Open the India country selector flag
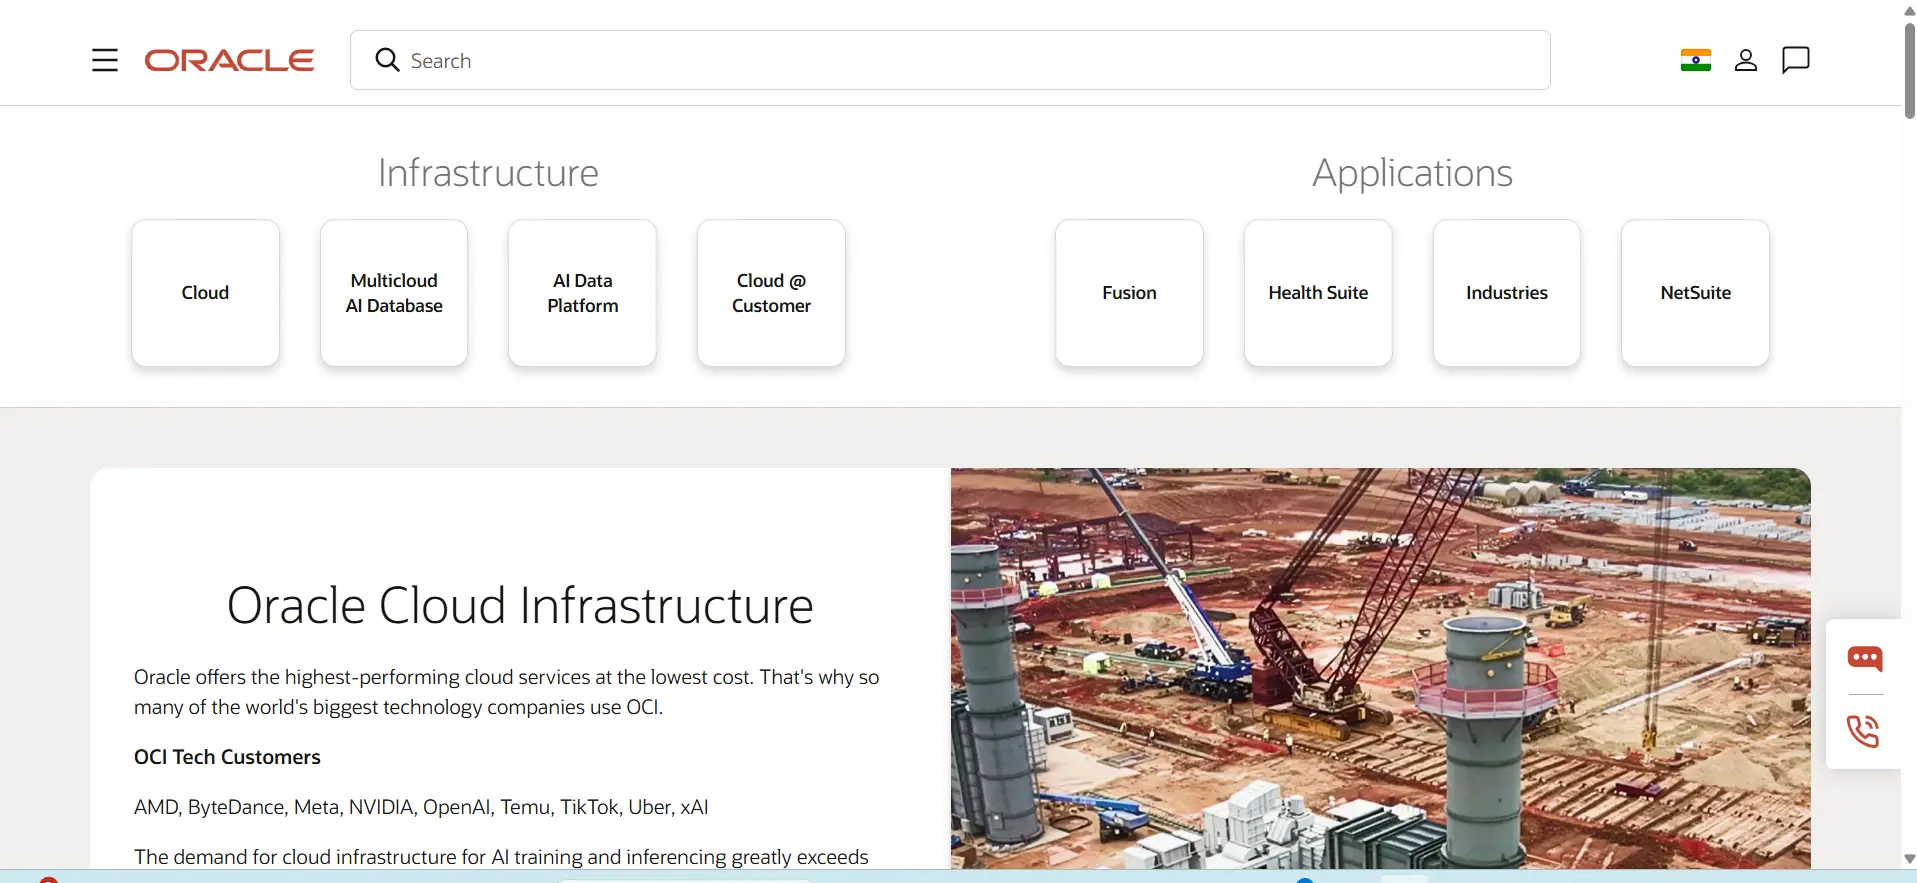This screenshot has width=1917, height=883. coord(1696,60)
